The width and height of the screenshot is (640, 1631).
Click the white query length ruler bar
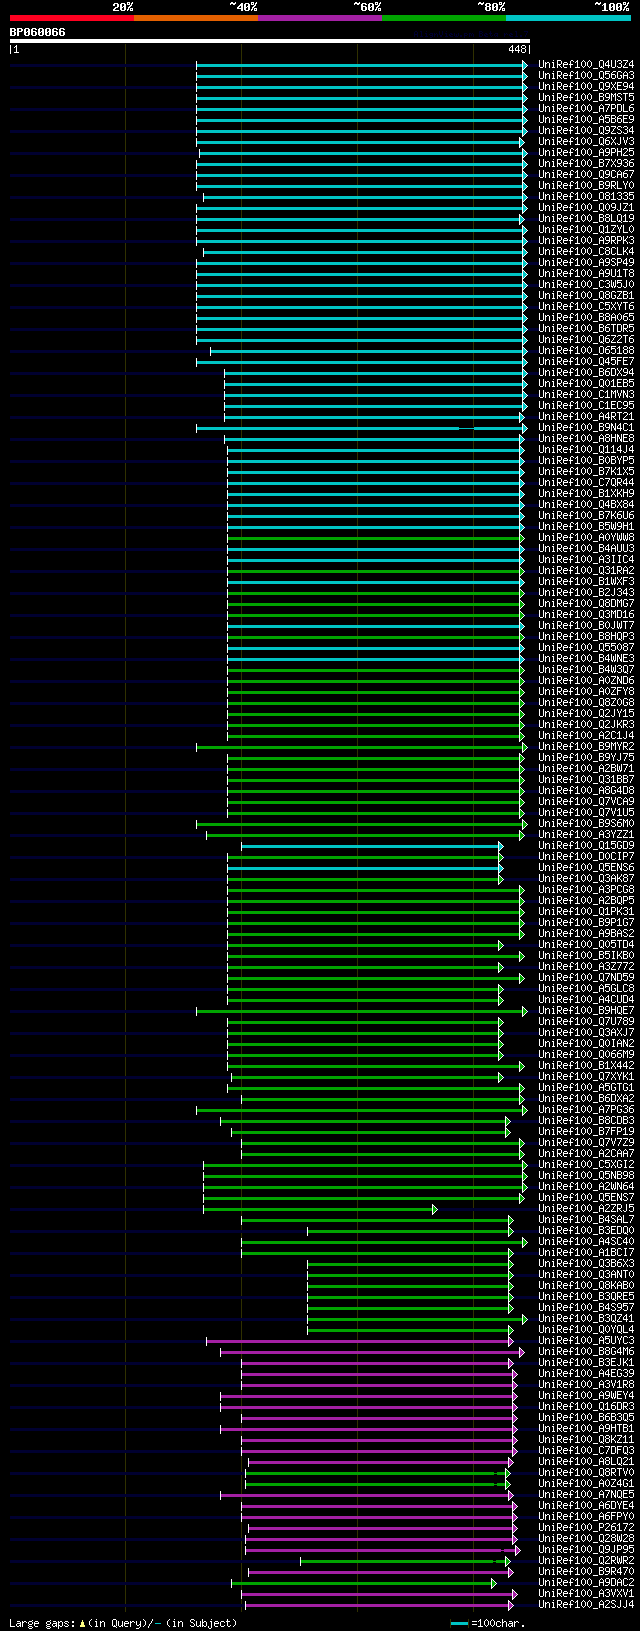pos(269,41)
